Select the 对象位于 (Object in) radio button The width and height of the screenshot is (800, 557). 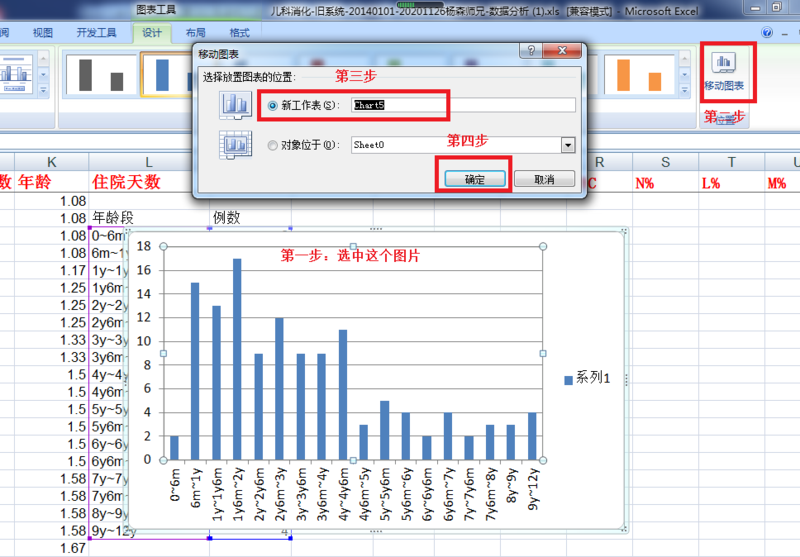[x=272, y=145]
